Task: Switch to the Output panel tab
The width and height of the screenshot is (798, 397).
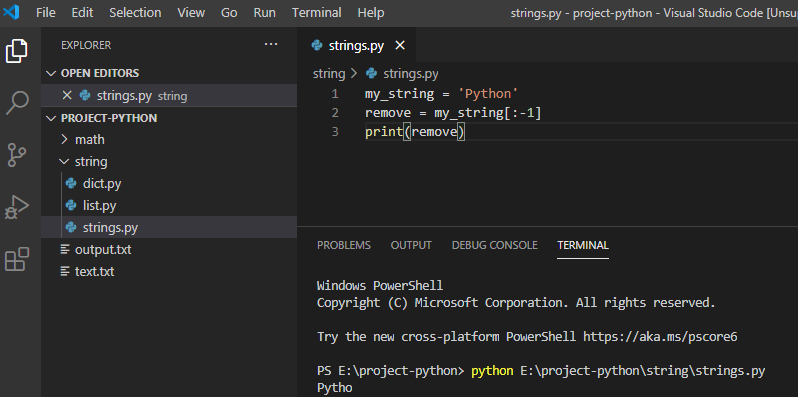Action: click(411, 245)
